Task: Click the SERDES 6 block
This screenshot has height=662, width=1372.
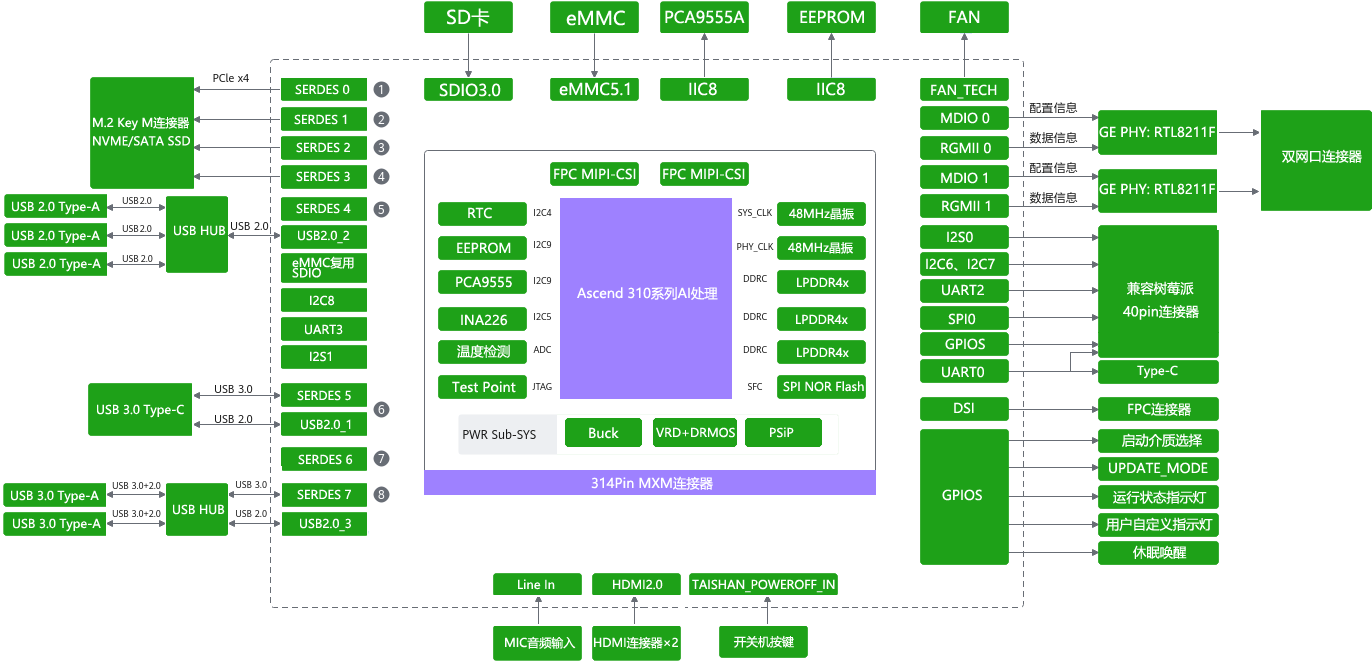Action: (323, 459)
